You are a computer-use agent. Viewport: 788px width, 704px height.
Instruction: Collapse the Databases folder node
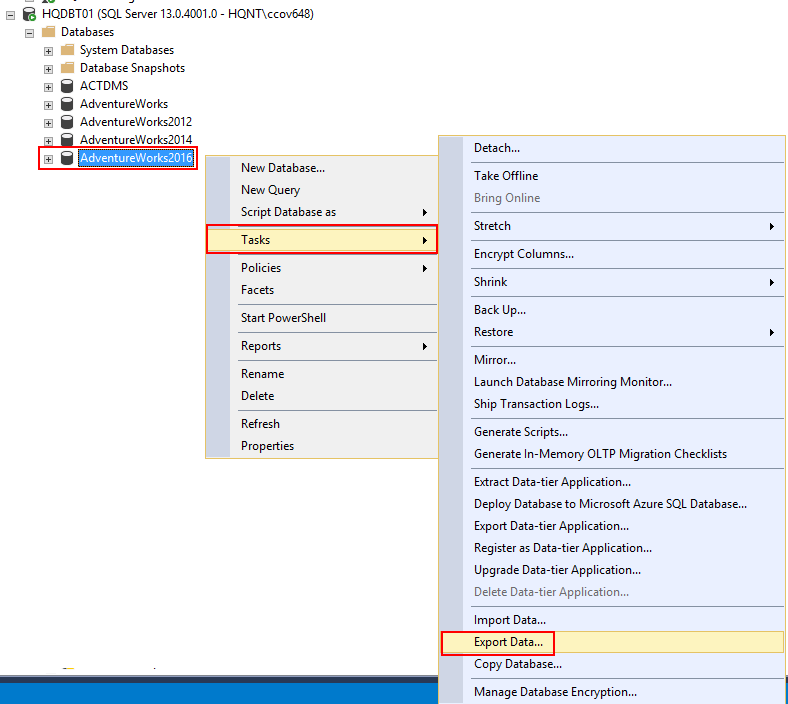[x=30, y=33]
